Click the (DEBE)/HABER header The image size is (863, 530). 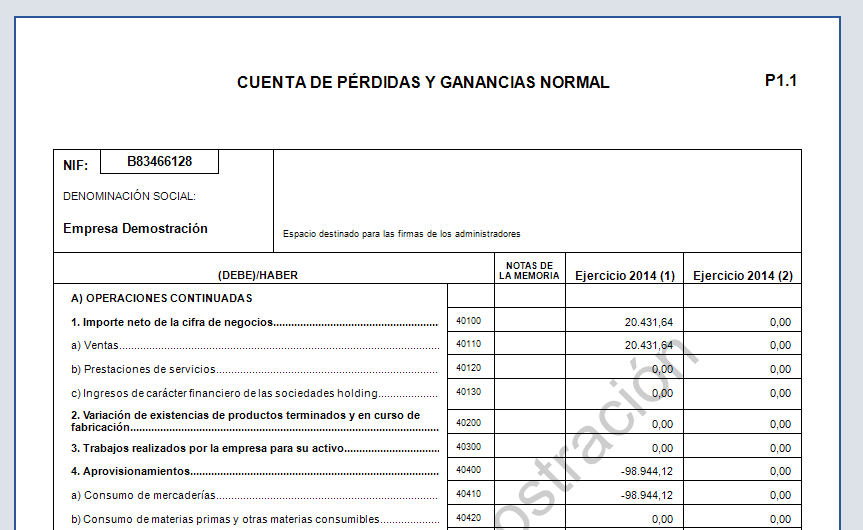point(258,275)
